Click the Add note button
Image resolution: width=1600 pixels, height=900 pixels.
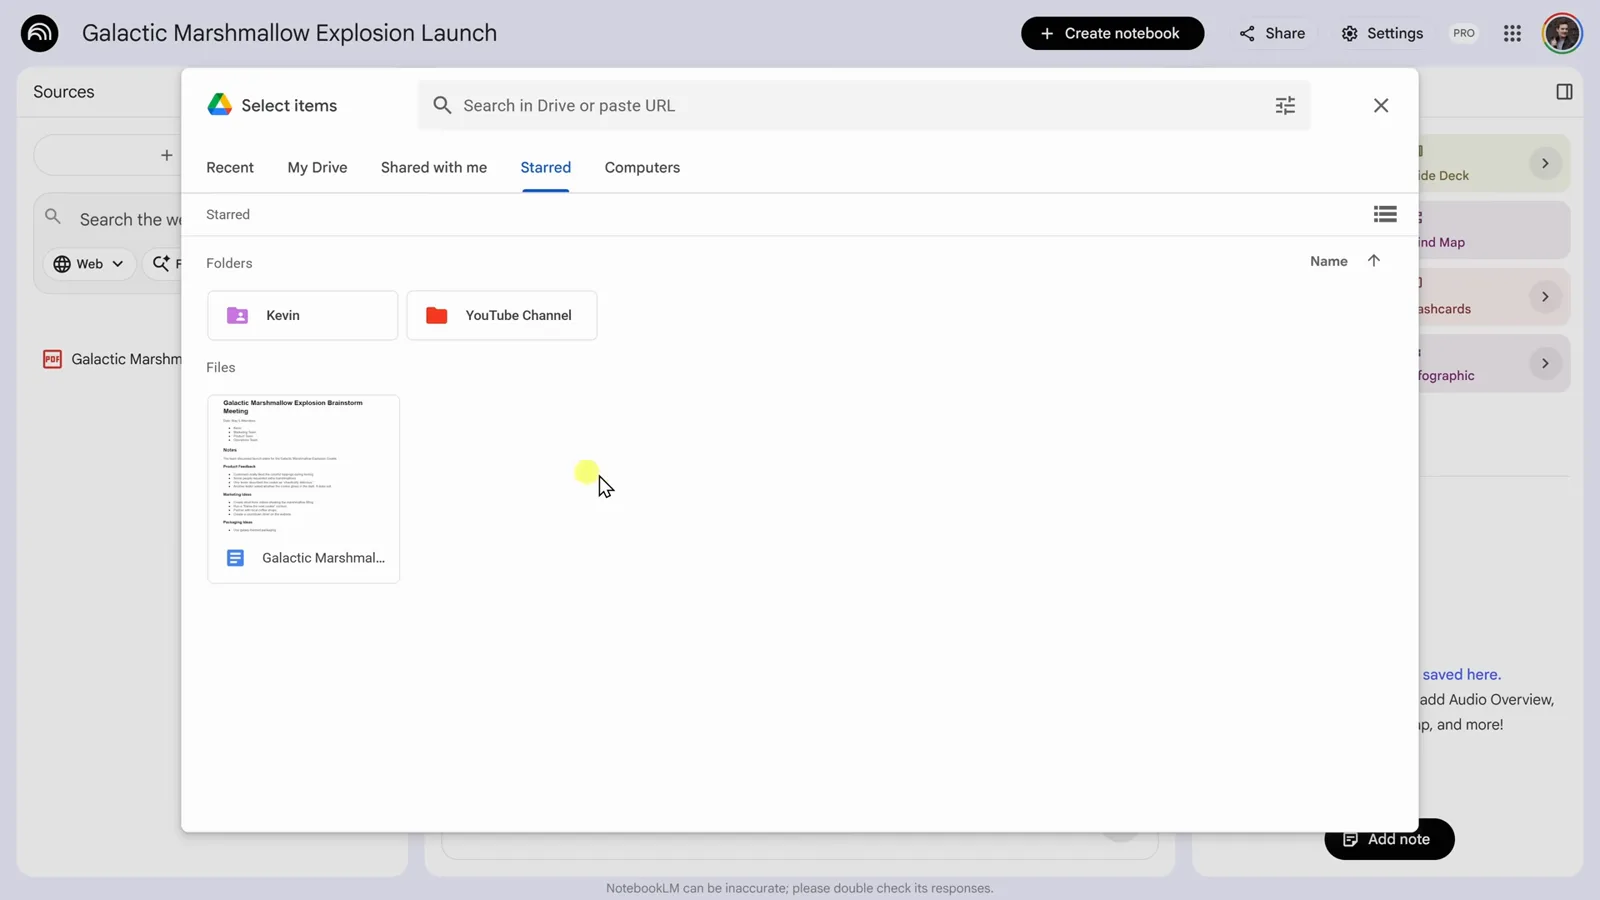1389,839
